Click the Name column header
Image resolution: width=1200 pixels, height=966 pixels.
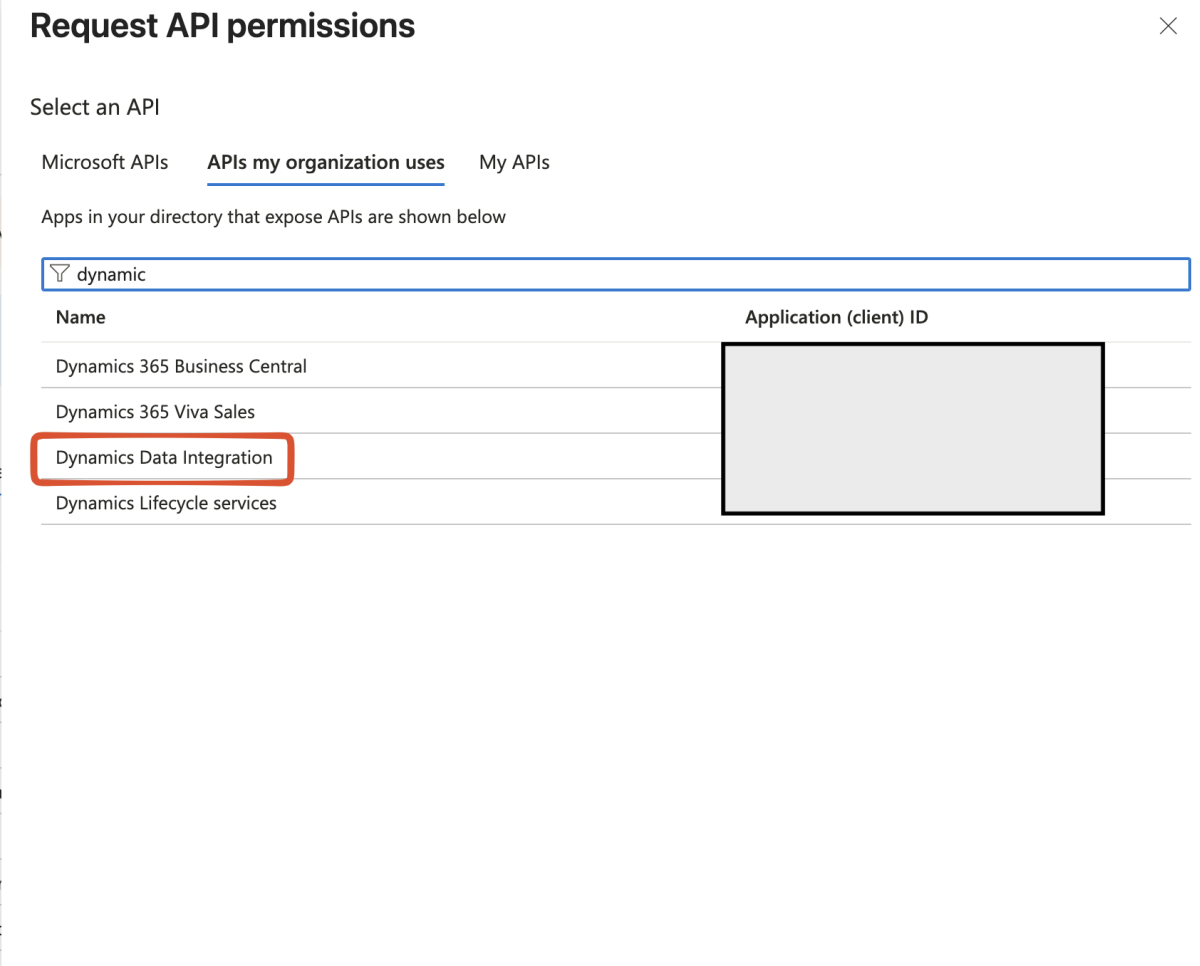[x=80, y=317]
